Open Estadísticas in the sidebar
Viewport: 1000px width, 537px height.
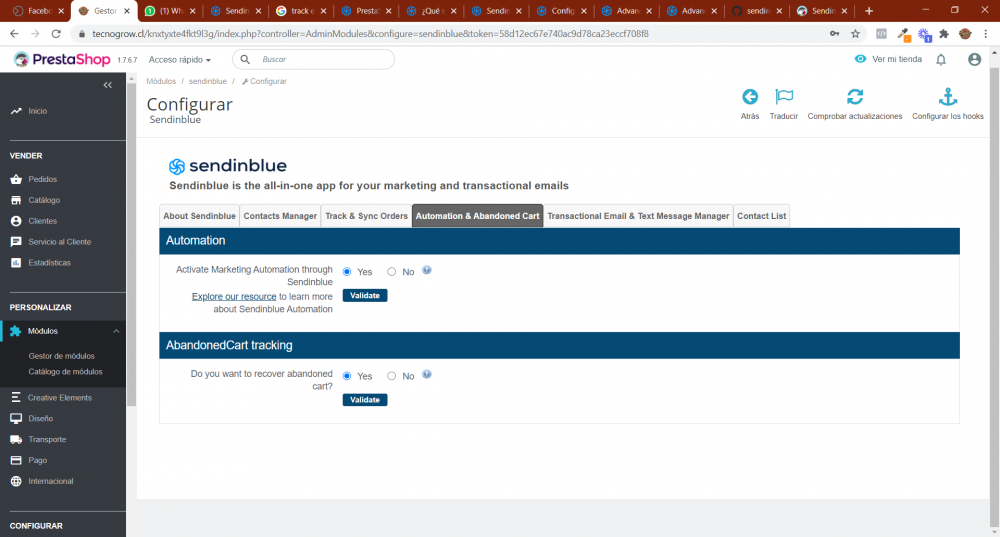(49, 263)
